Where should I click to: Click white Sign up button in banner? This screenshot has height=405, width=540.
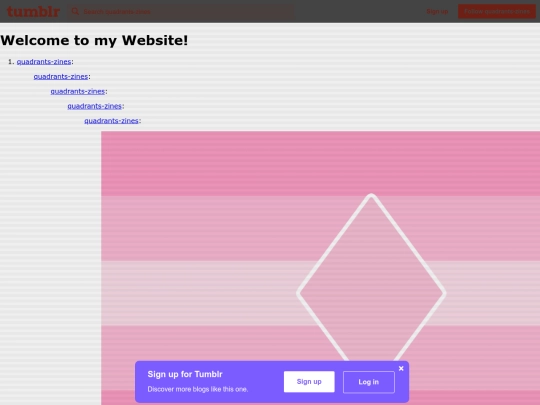click(309, 382)
